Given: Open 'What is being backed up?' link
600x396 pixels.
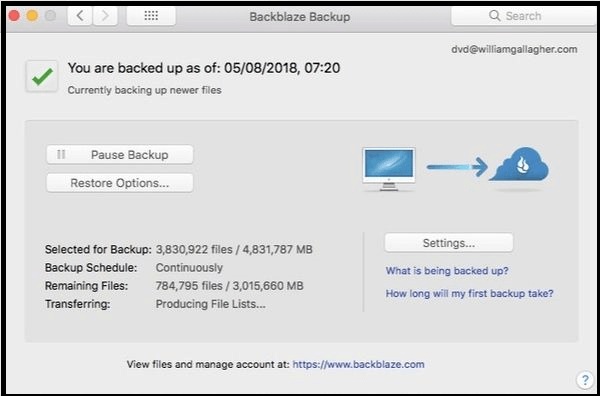Looking at the screenshot, I should (x=447, y=271).
